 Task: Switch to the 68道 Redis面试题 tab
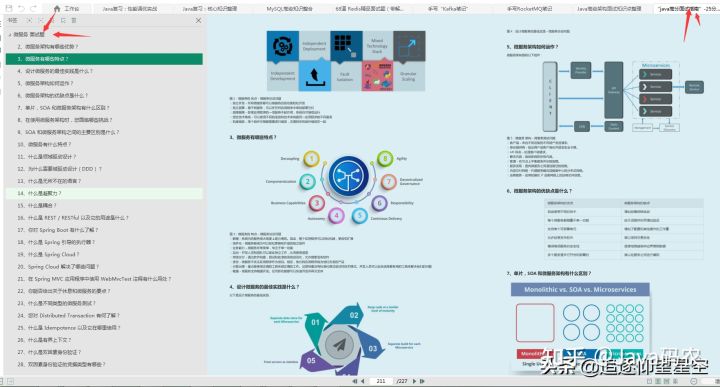pos(369,9)
